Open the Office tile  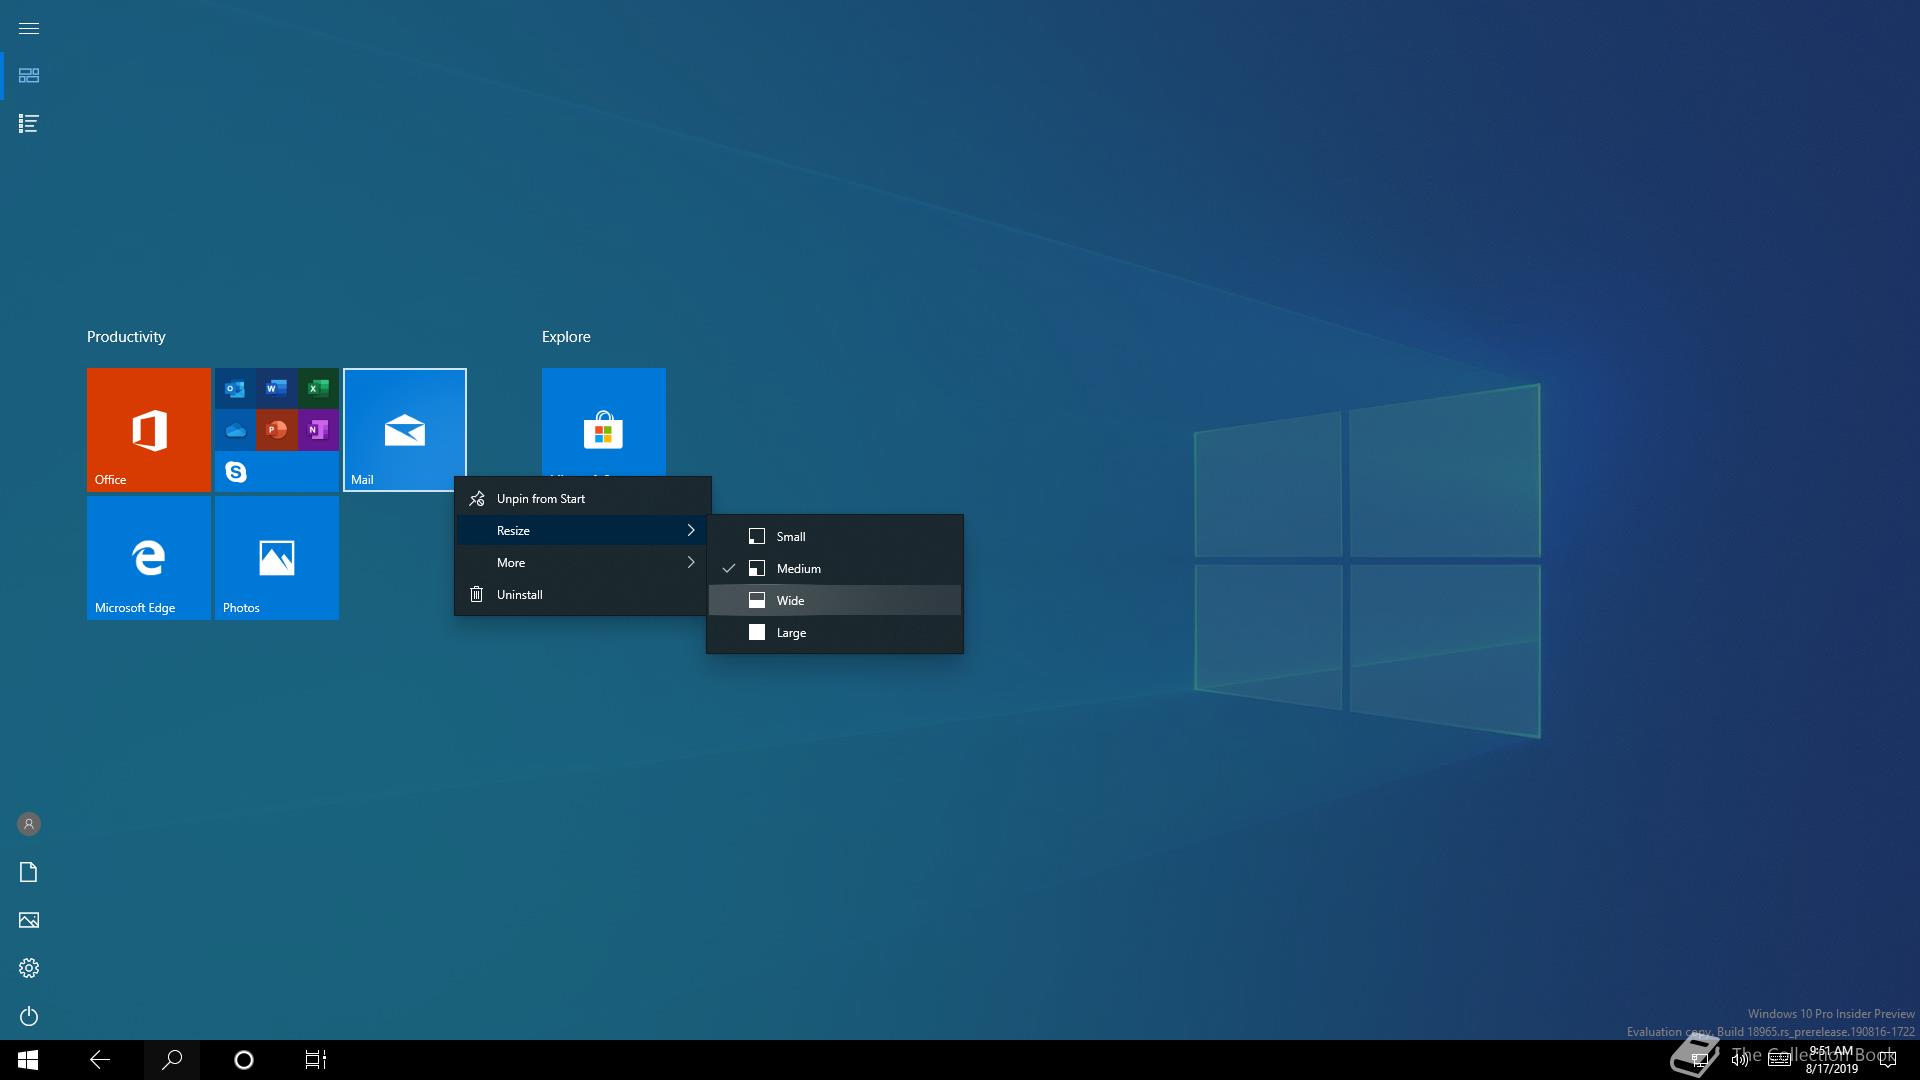149,430
